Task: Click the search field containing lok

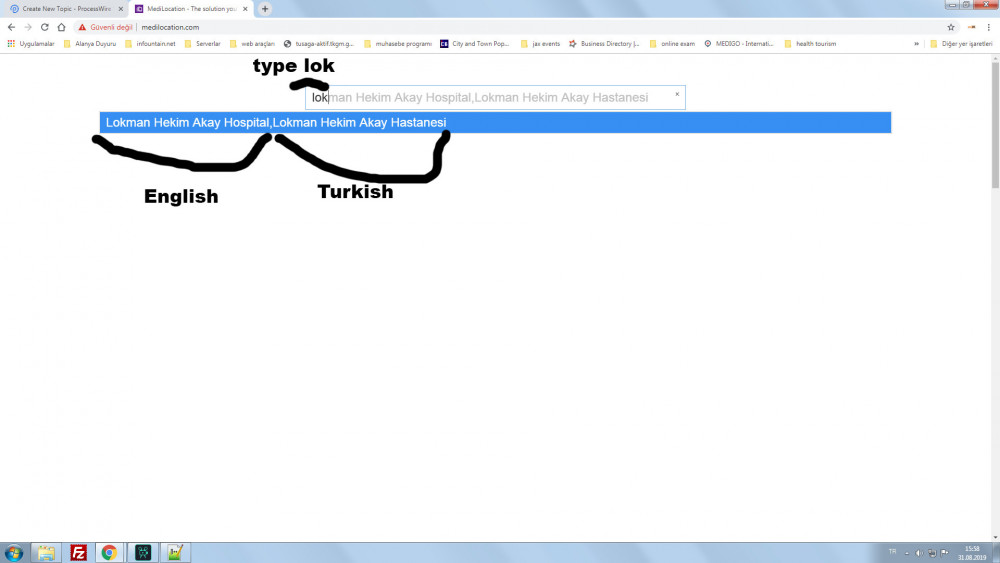Action: click(x=495, y=98)
